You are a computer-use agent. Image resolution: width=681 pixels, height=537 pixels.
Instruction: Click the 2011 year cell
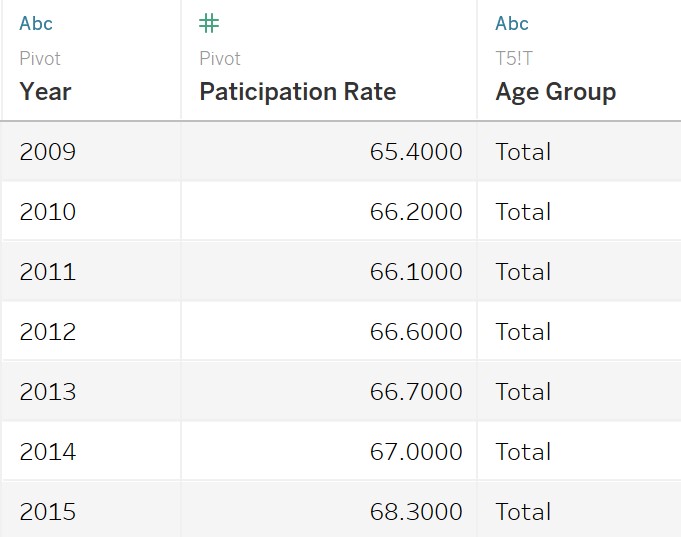click(47, 272)
